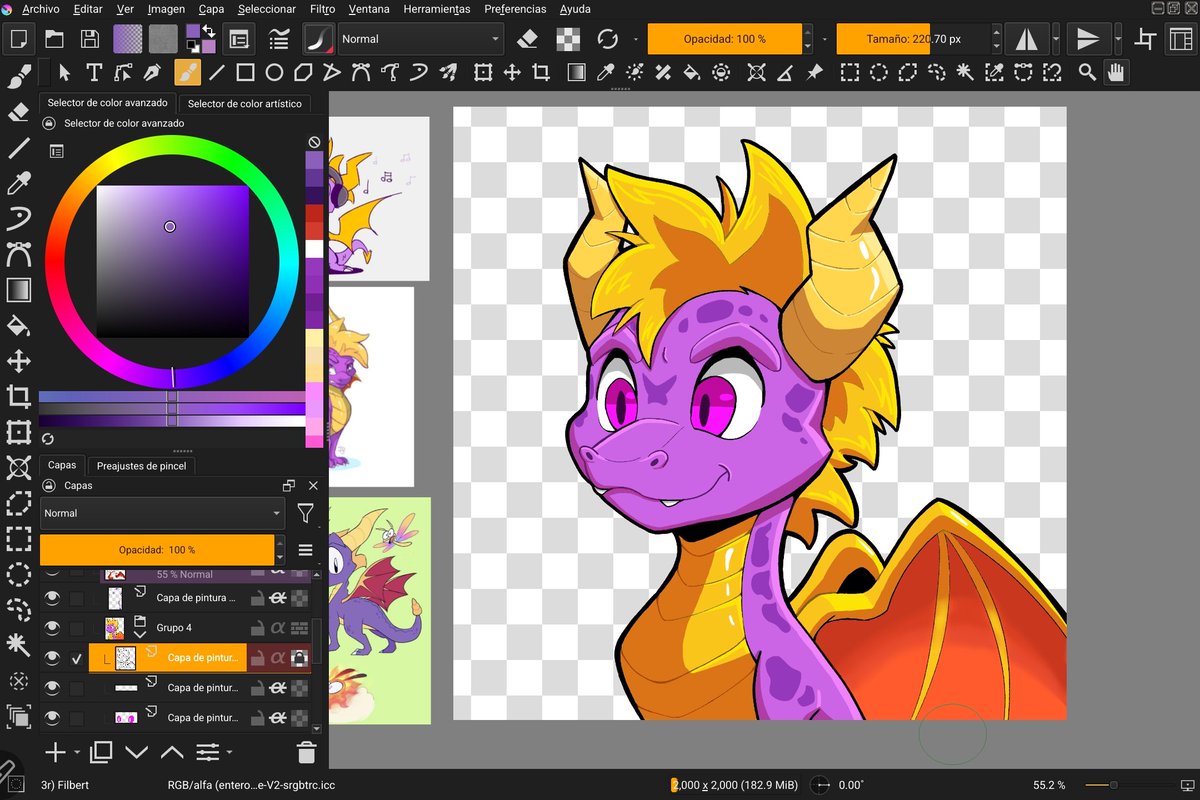Toggle wrap-around mode icon
Screen dimensions: 1200x800
(1146, 39)
